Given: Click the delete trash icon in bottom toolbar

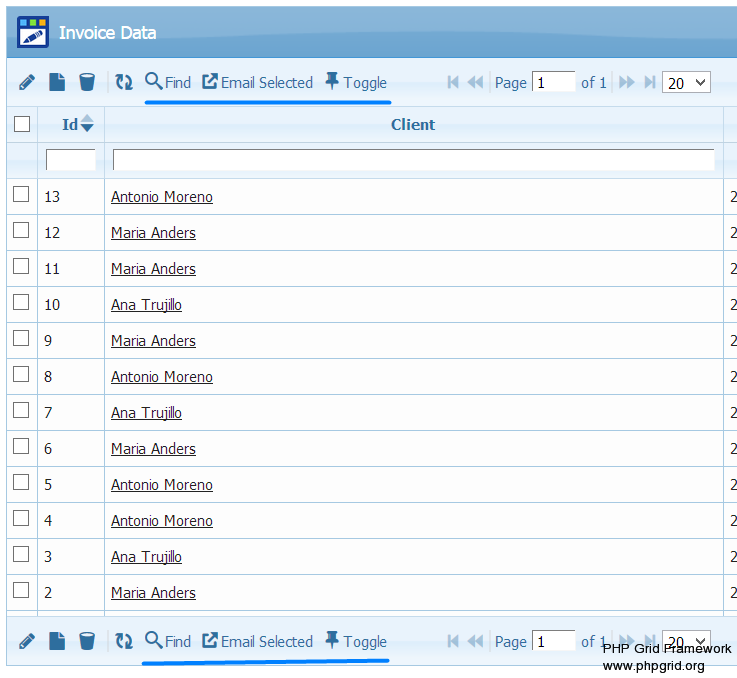Looking at the screenshot, I should pos(87,641).
